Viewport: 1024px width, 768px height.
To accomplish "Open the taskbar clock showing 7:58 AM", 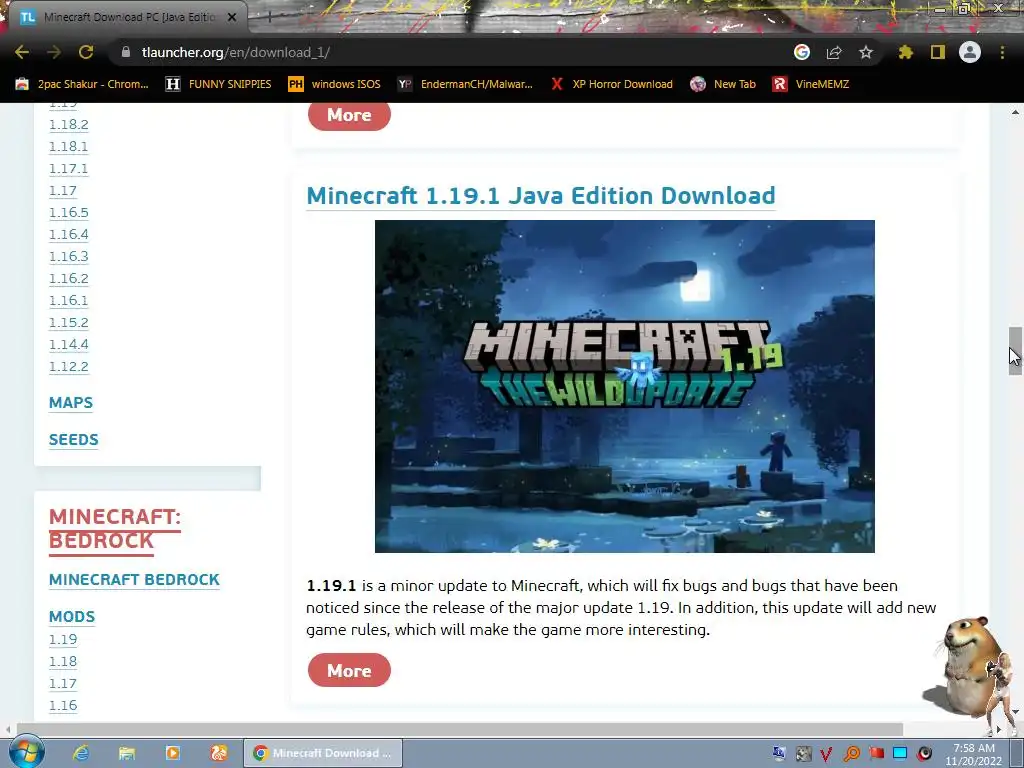I will [974, 754].
